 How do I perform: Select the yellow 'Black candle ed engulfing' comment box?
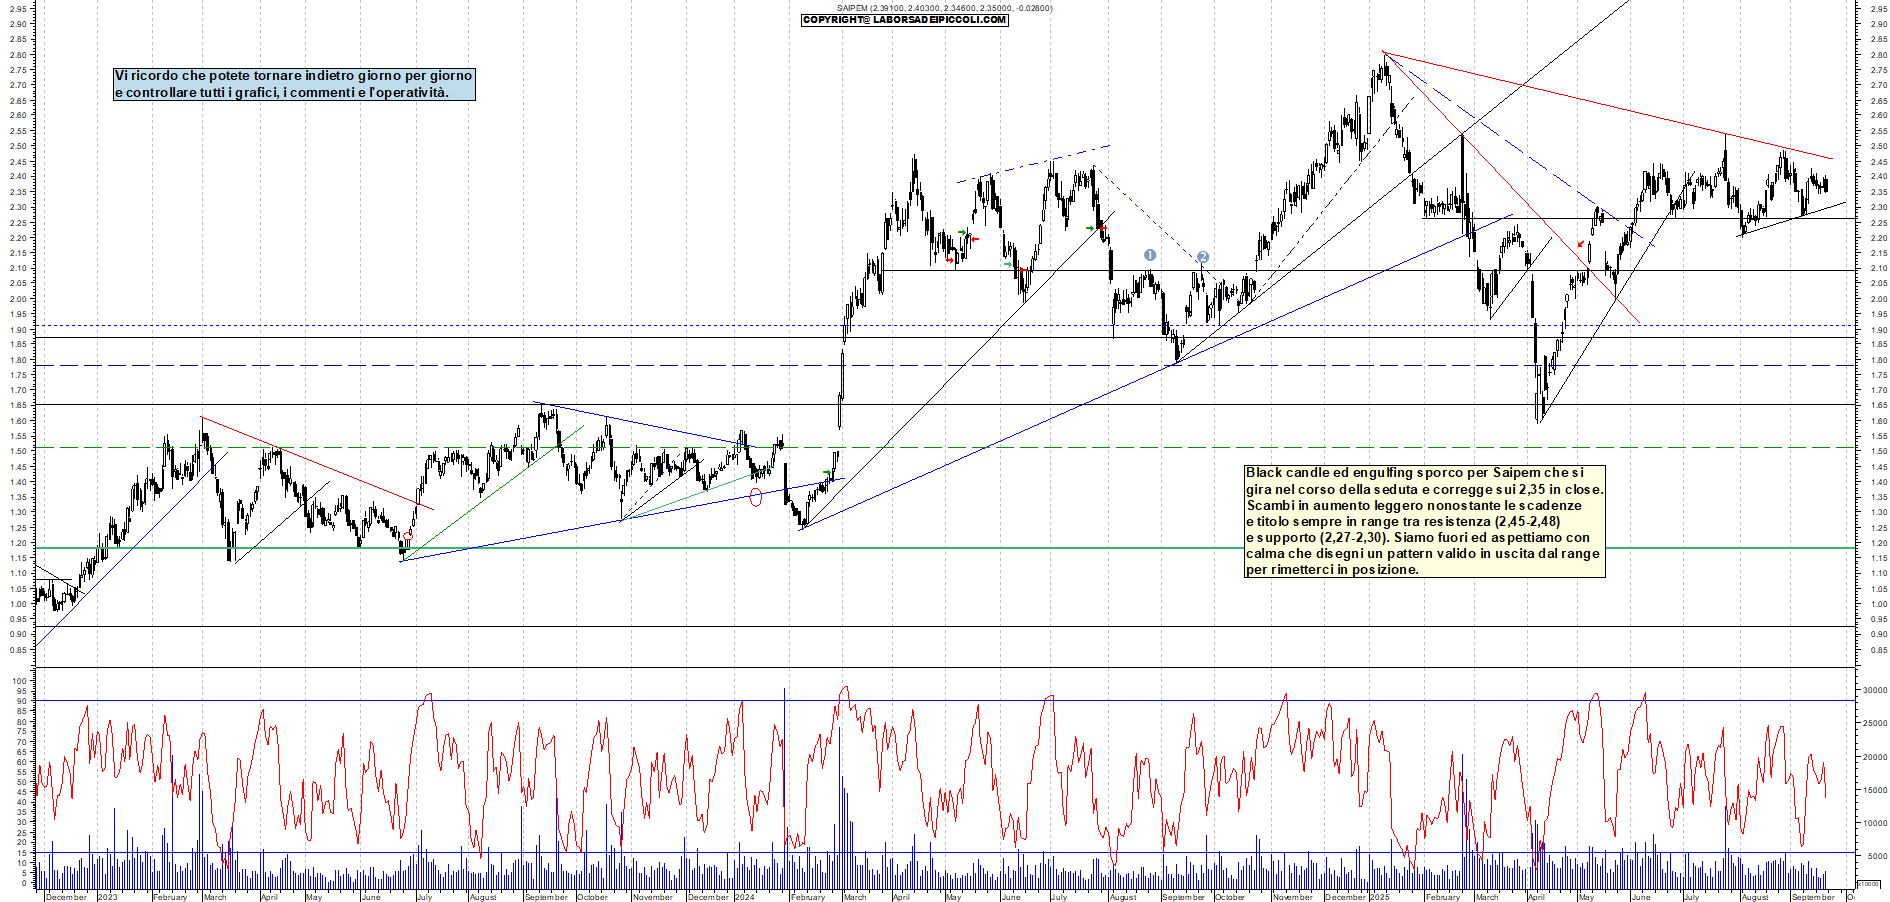(1425, 521)
